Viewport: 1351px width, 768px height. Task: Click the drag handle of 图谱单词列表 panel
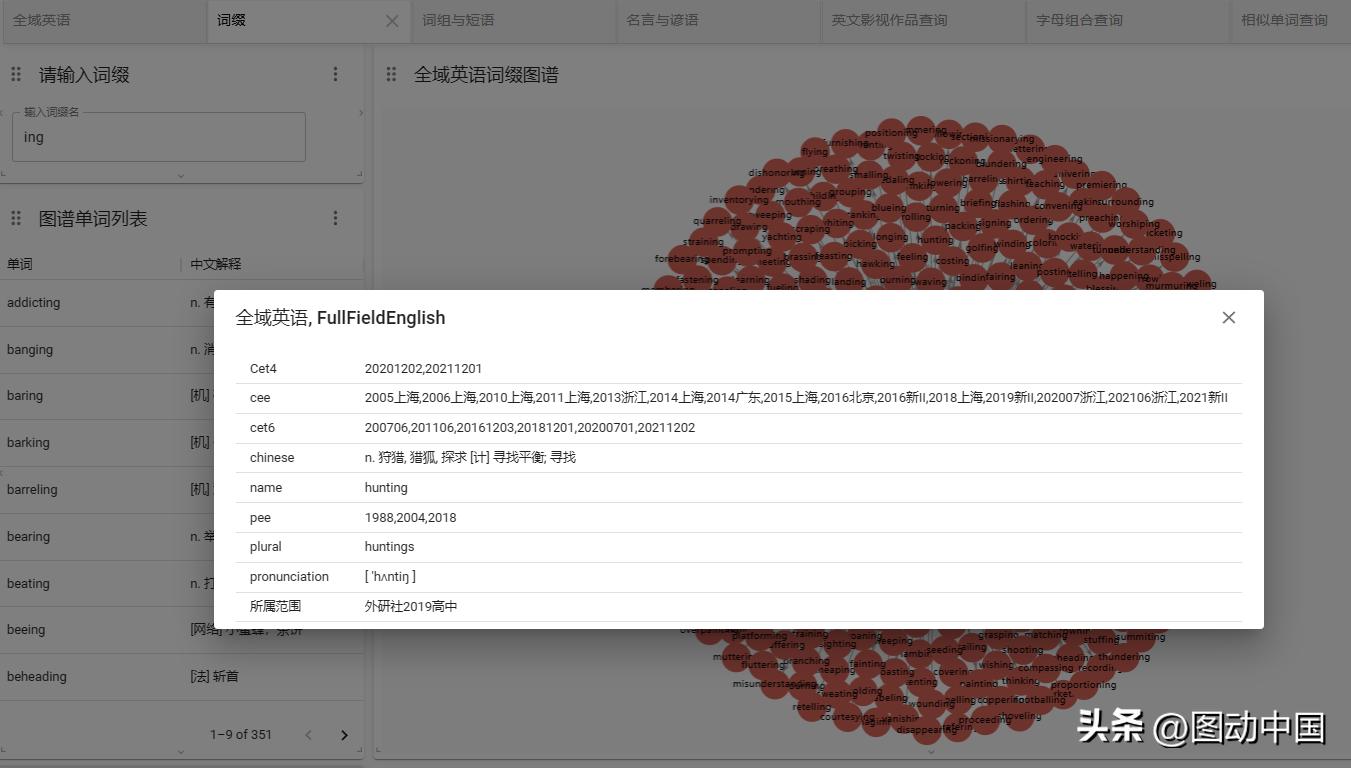pos(16,217)
